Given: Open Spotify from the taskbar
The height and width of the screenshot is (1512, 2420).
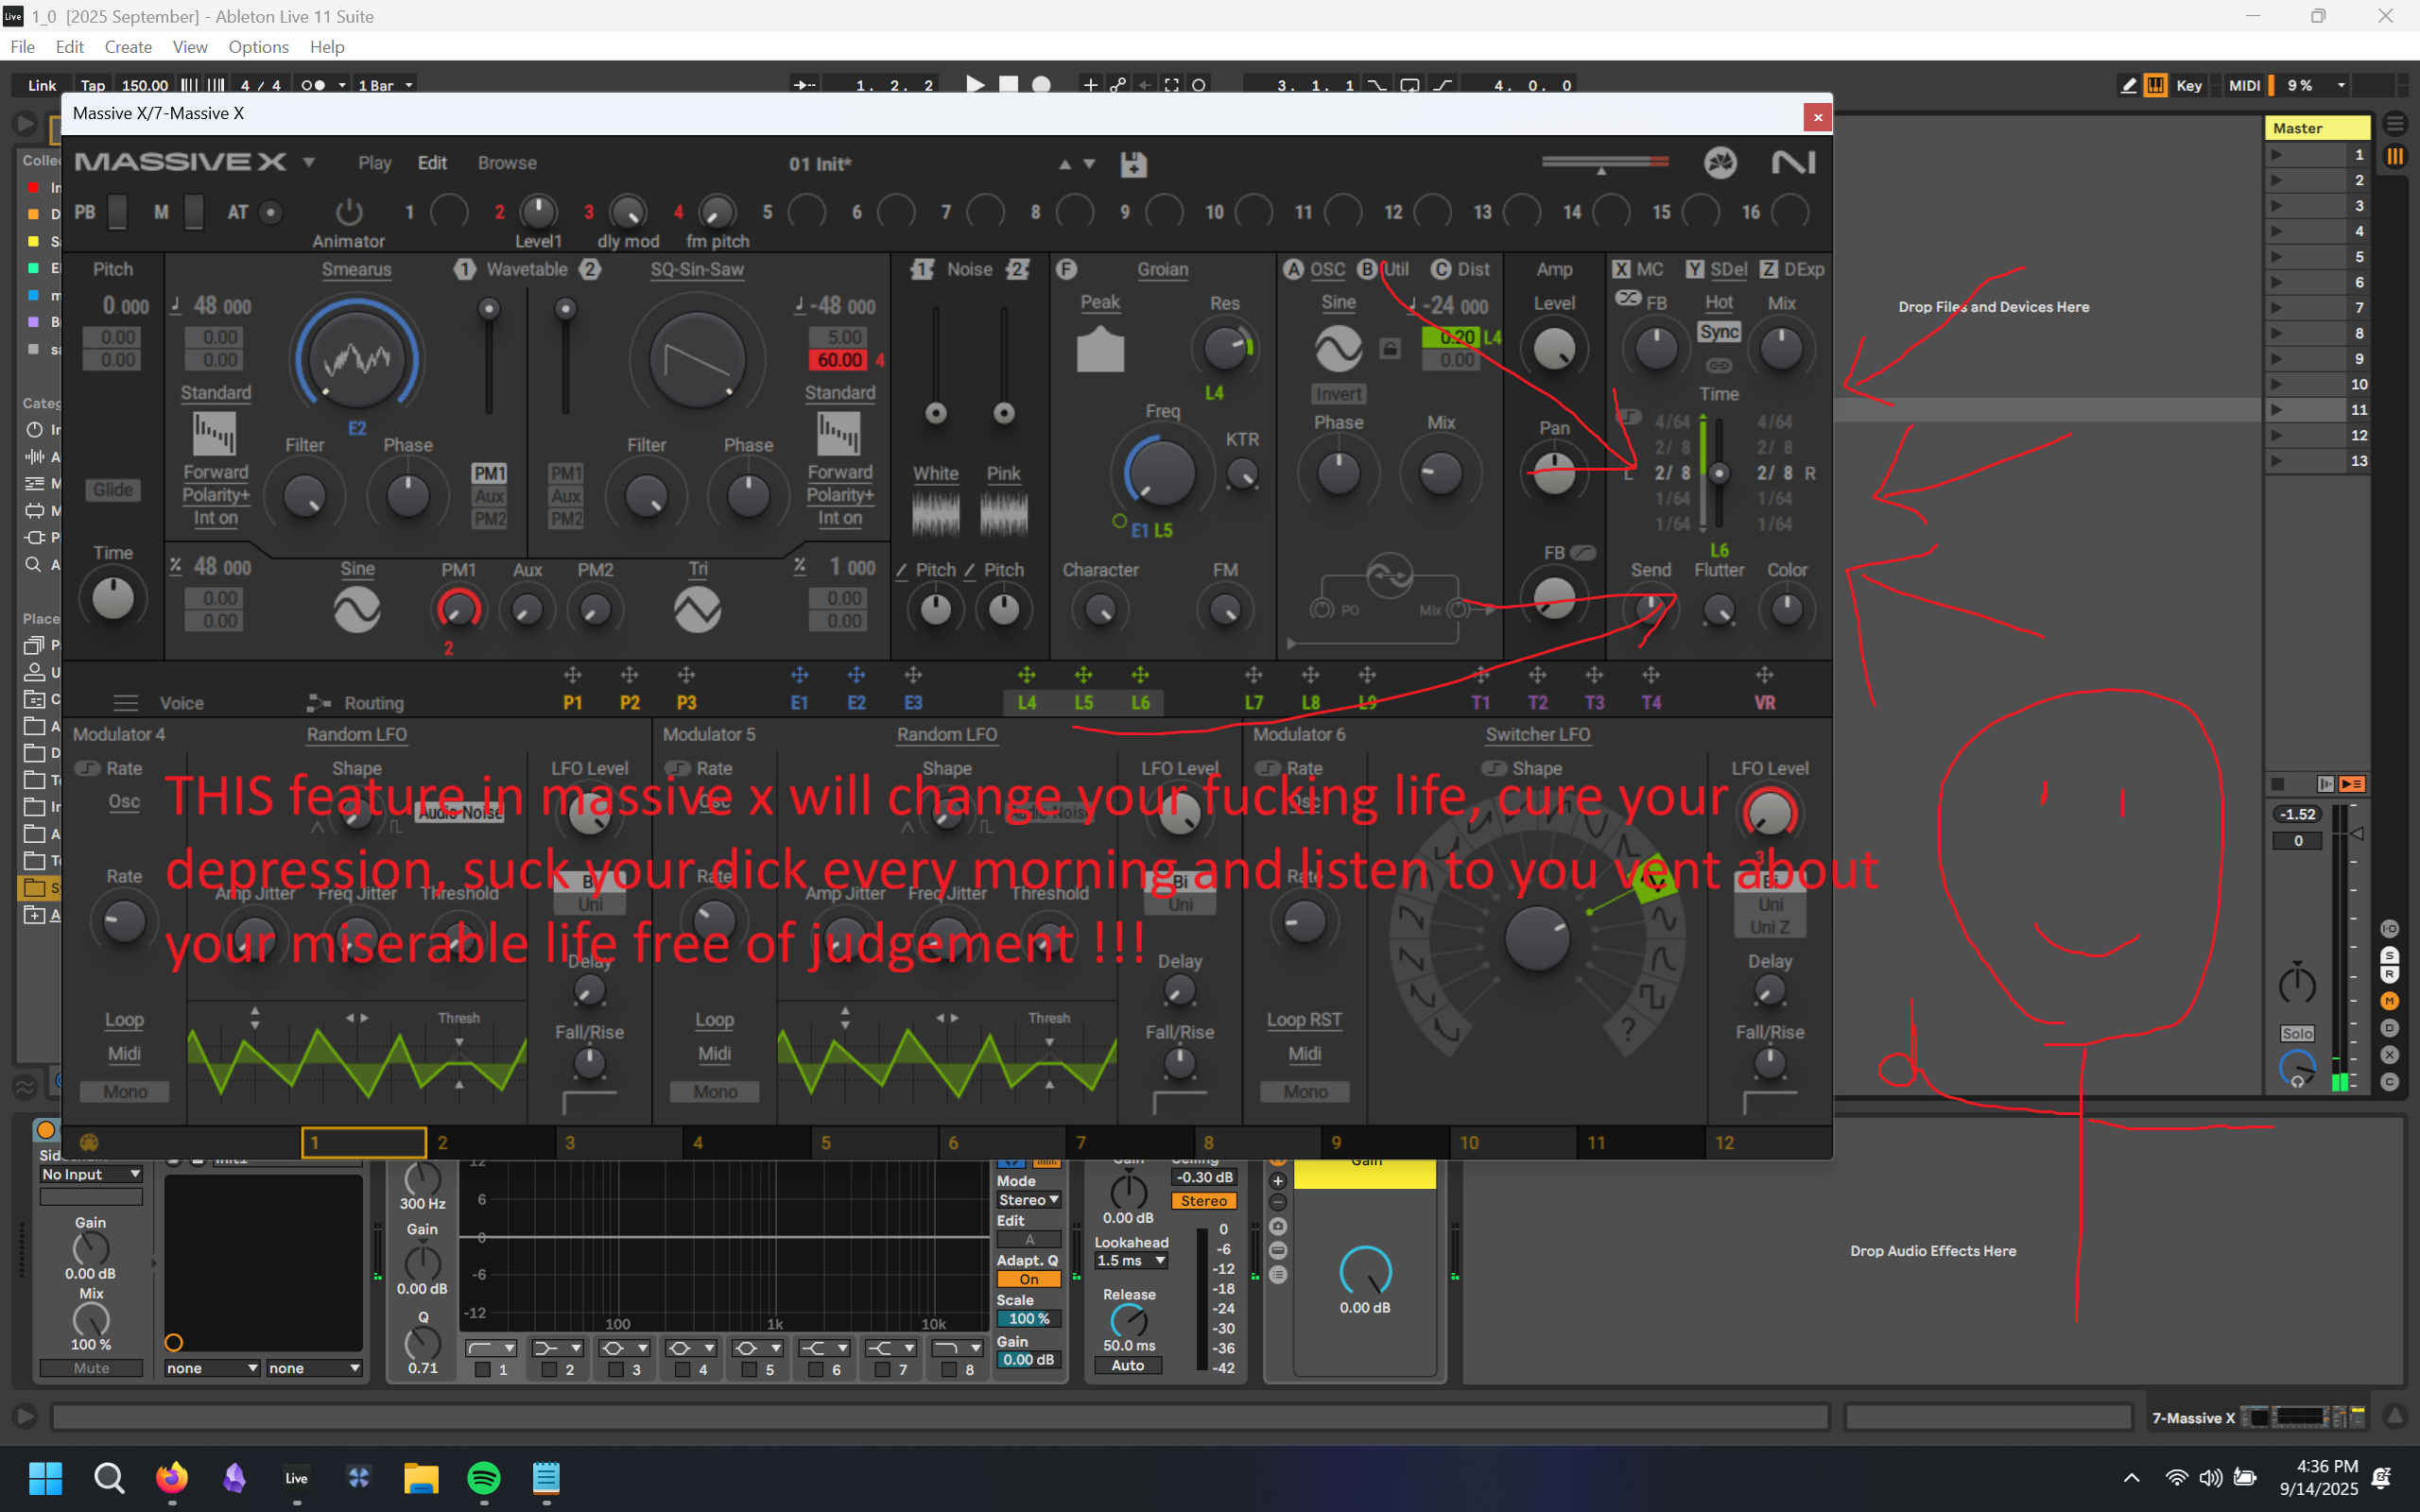Looking at the screenshot, I should (484, 1477).
